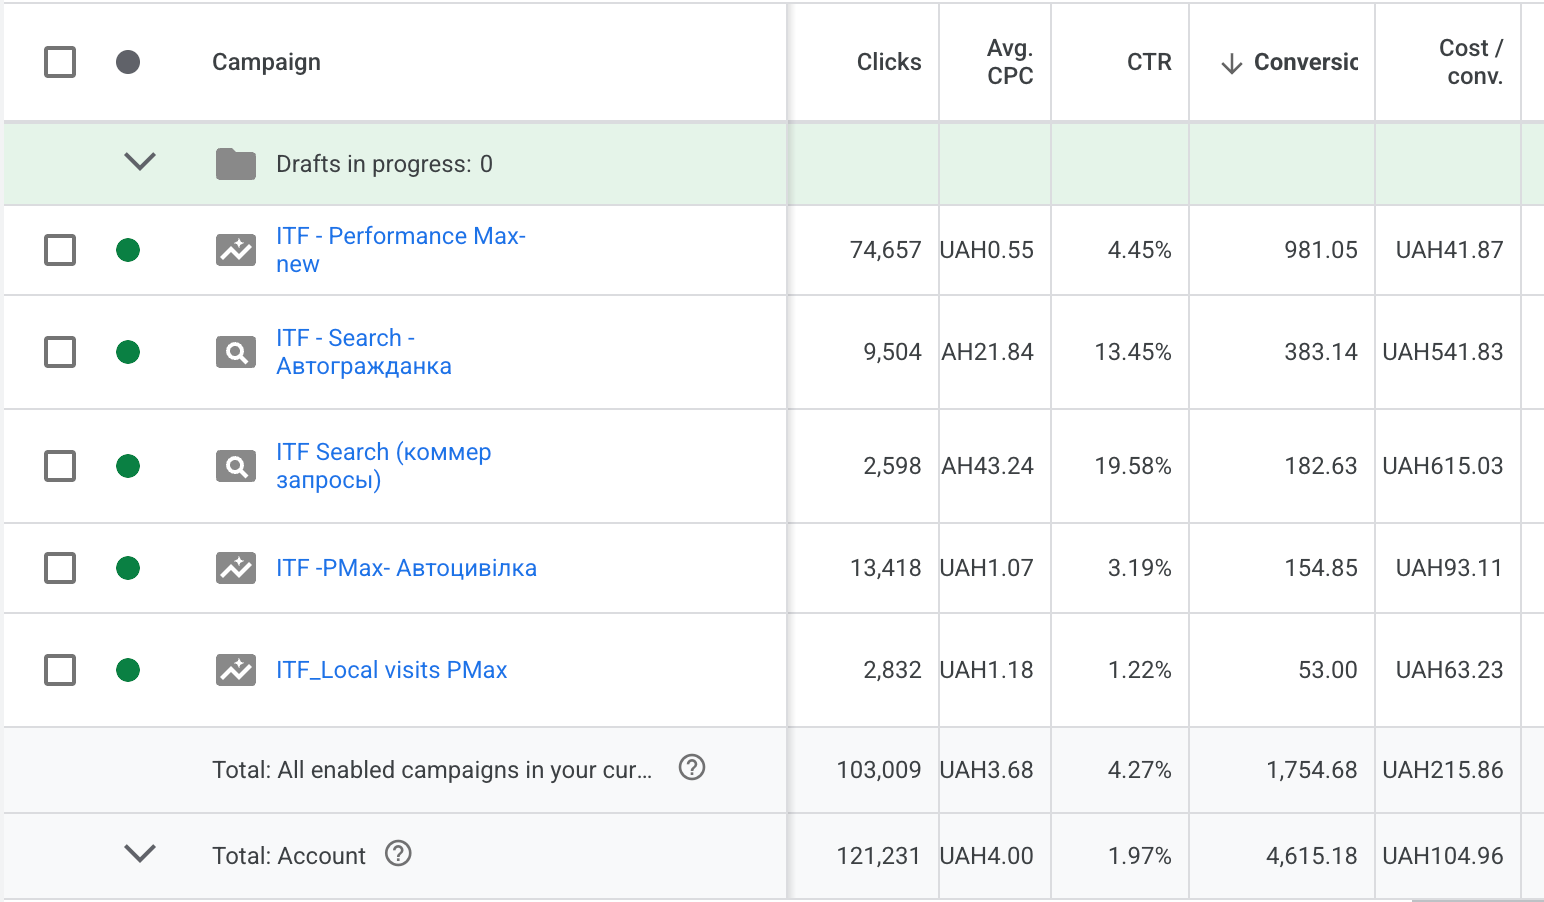Click the PMax icon beside ITF_Local visits PMax
The height and width of the screenshot is (902, 1544).
point(236,670)
